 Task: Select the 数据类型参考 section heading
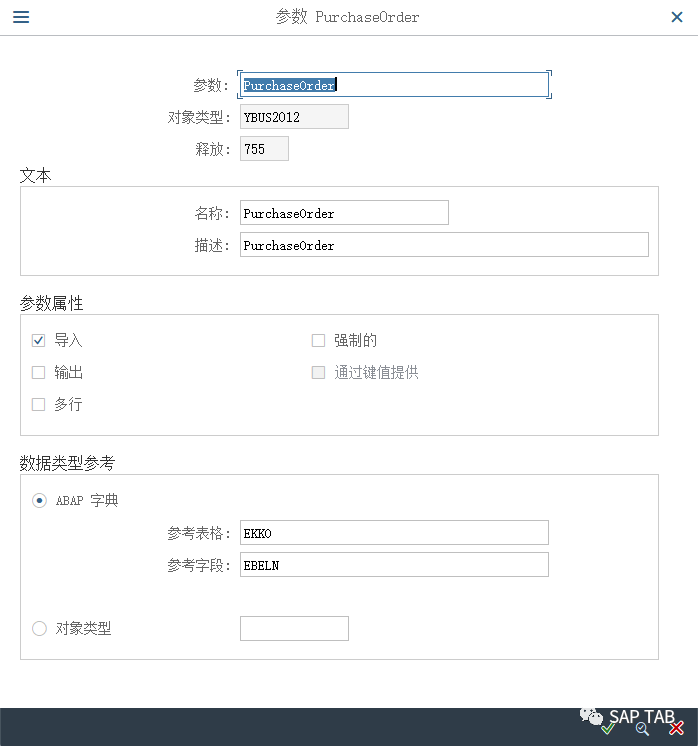tap(67, 463)
